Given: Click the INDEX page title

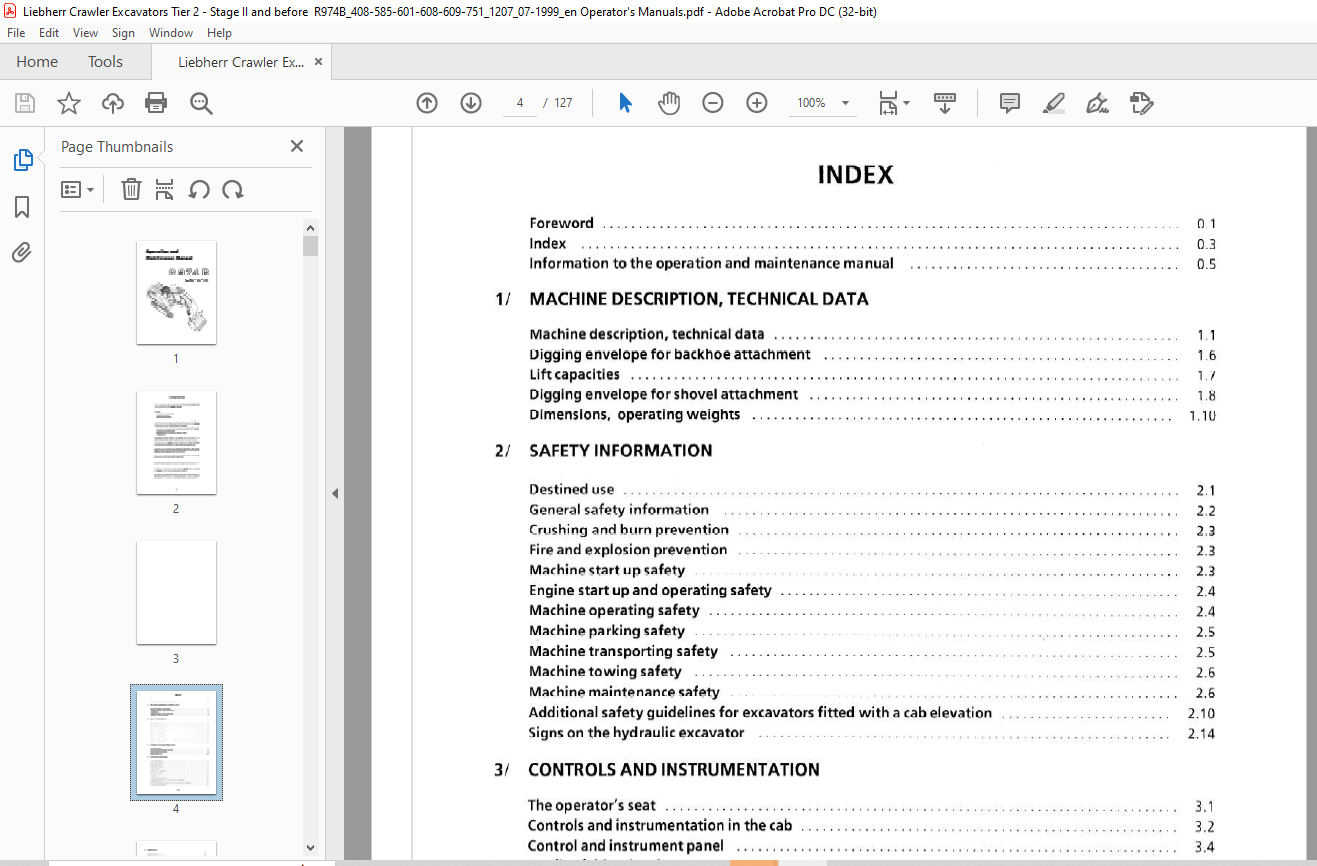Looking at the screenshot, I should (856, 175).
